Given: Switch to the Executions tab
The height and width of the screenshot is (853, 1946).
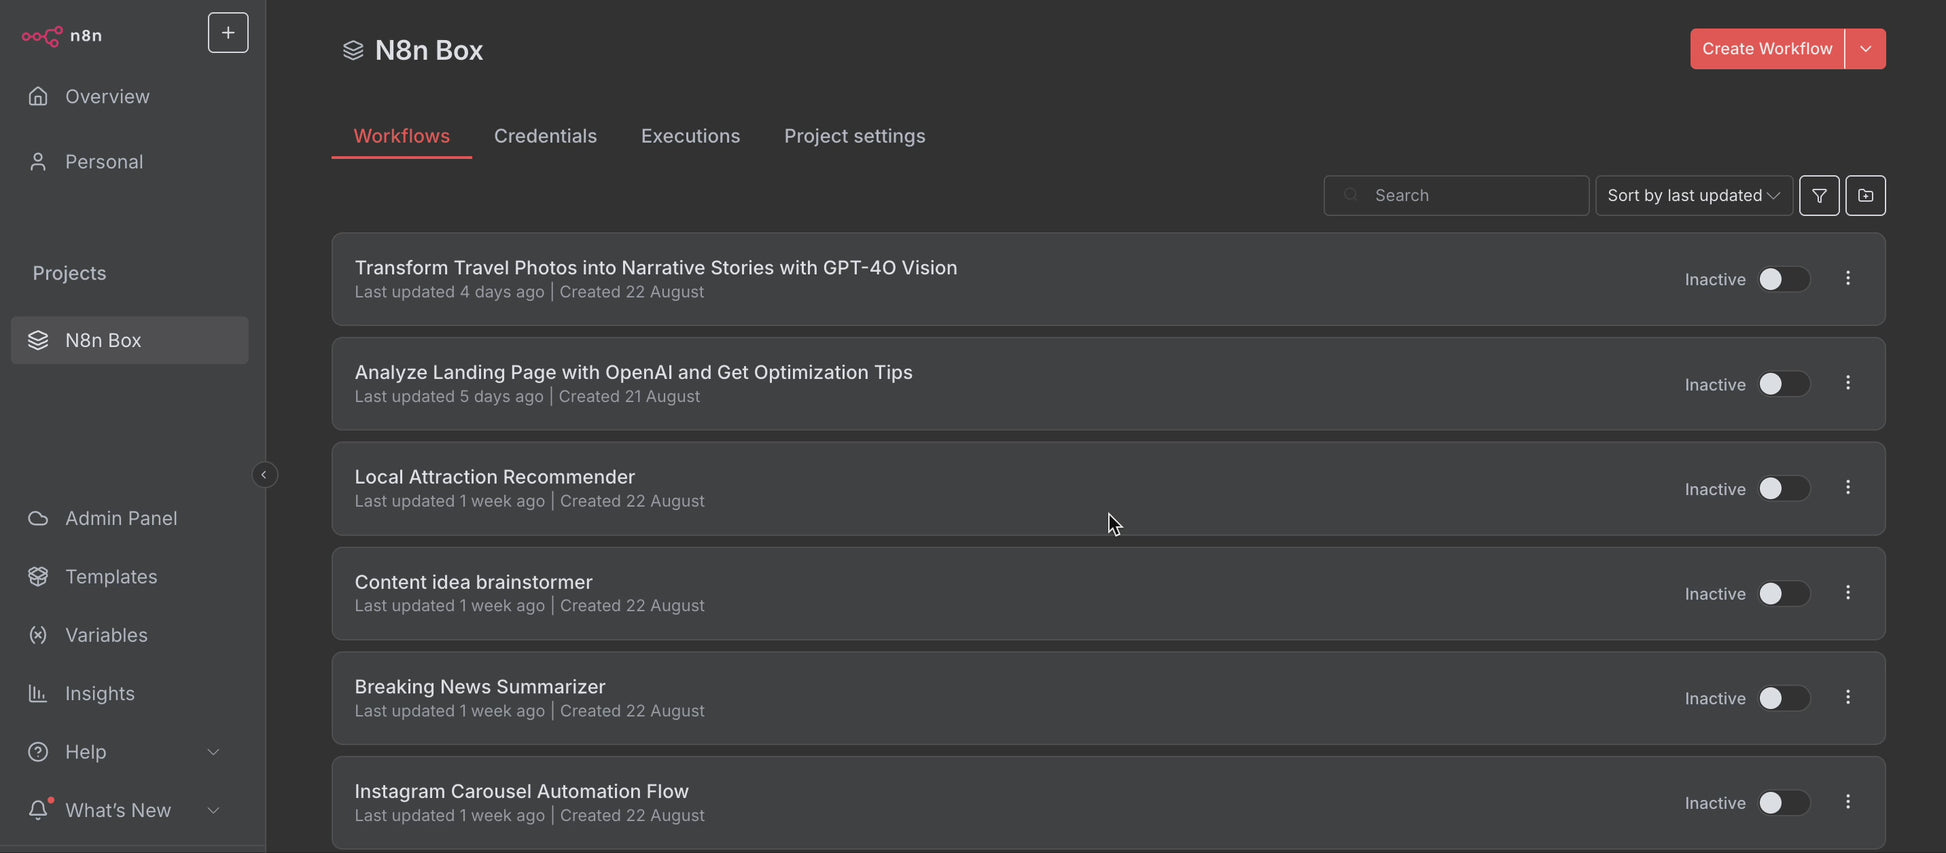Looking at the screenshot, I should pos(690,136).
